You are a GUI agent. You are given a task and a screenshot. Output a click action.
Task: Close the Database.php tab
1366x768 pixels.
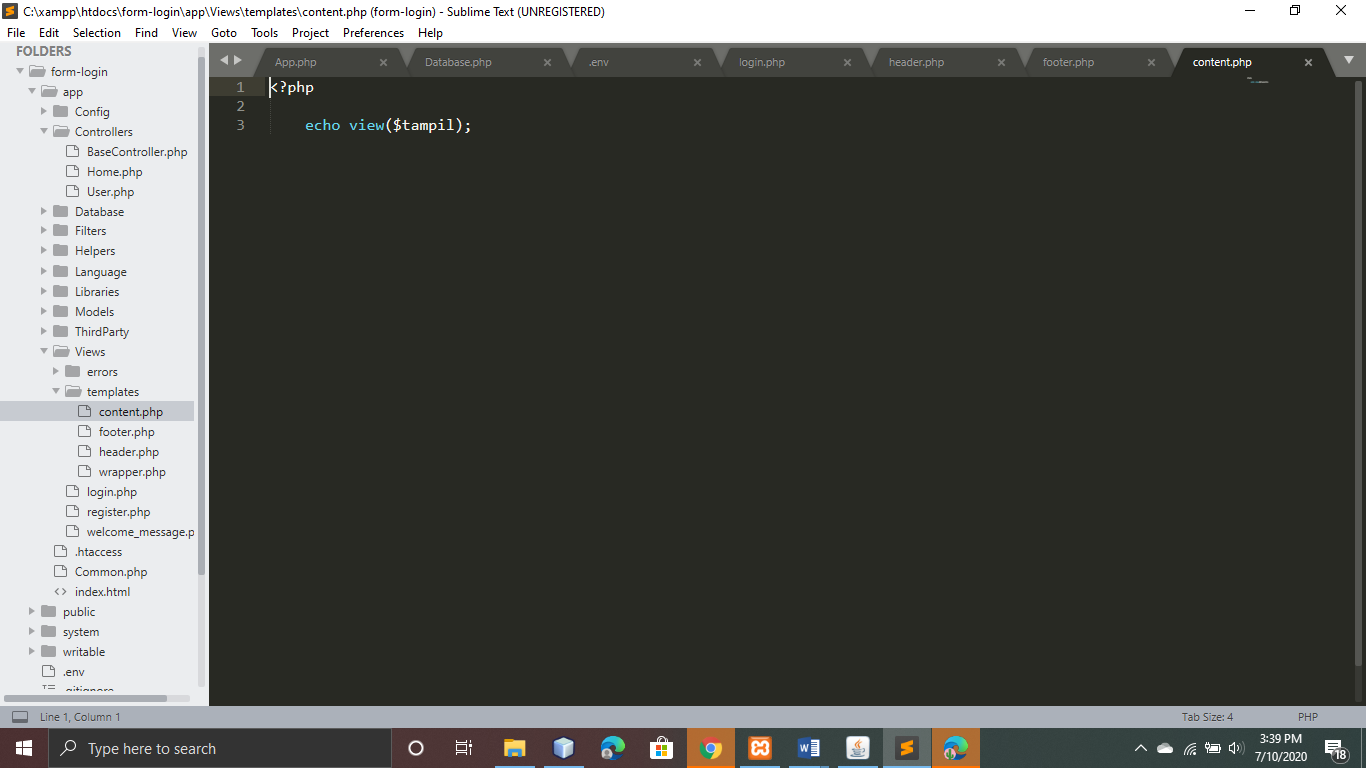tap(547, 62)
